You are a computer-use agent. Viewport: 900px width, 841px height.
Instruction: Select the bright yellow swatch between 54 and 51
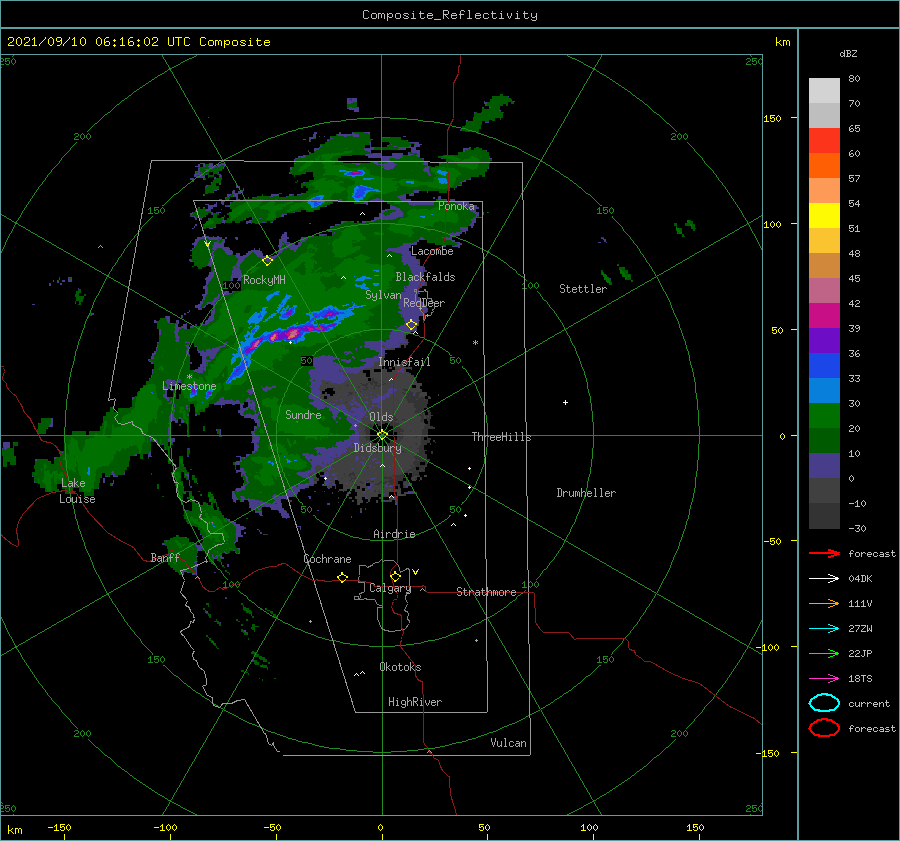click(x=824, y=216)
